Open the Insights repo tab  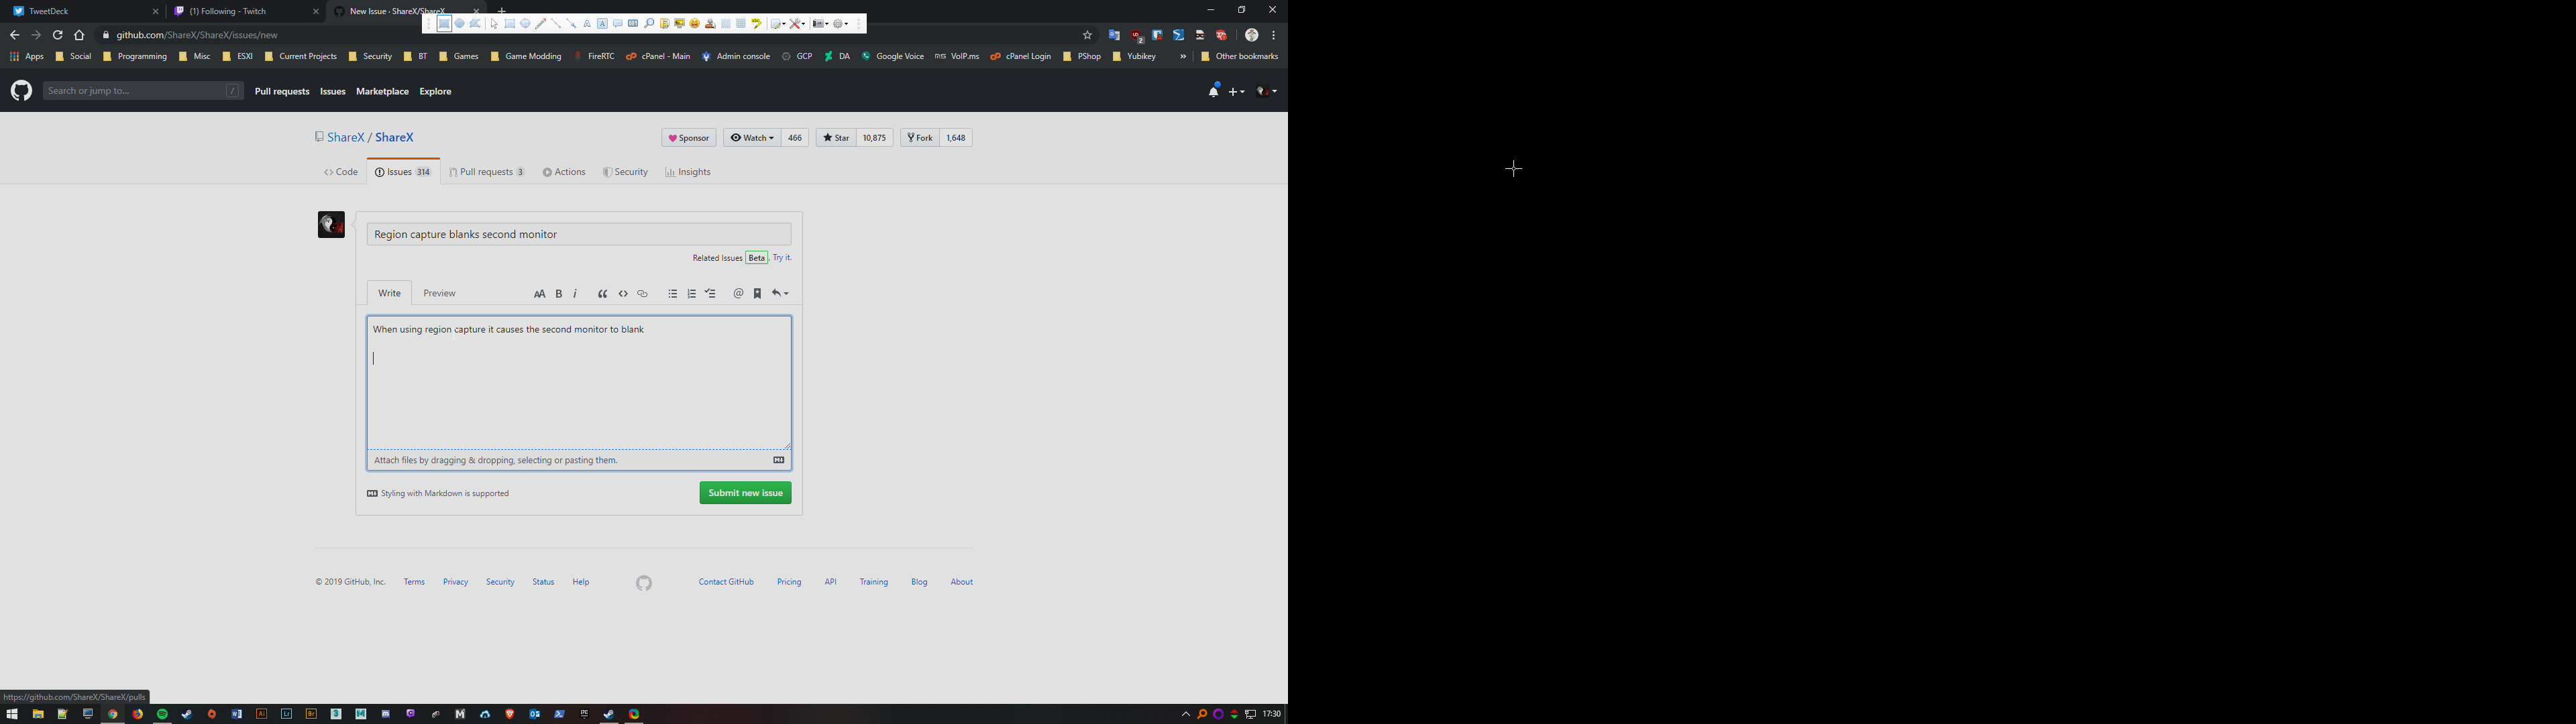[688, 172]
